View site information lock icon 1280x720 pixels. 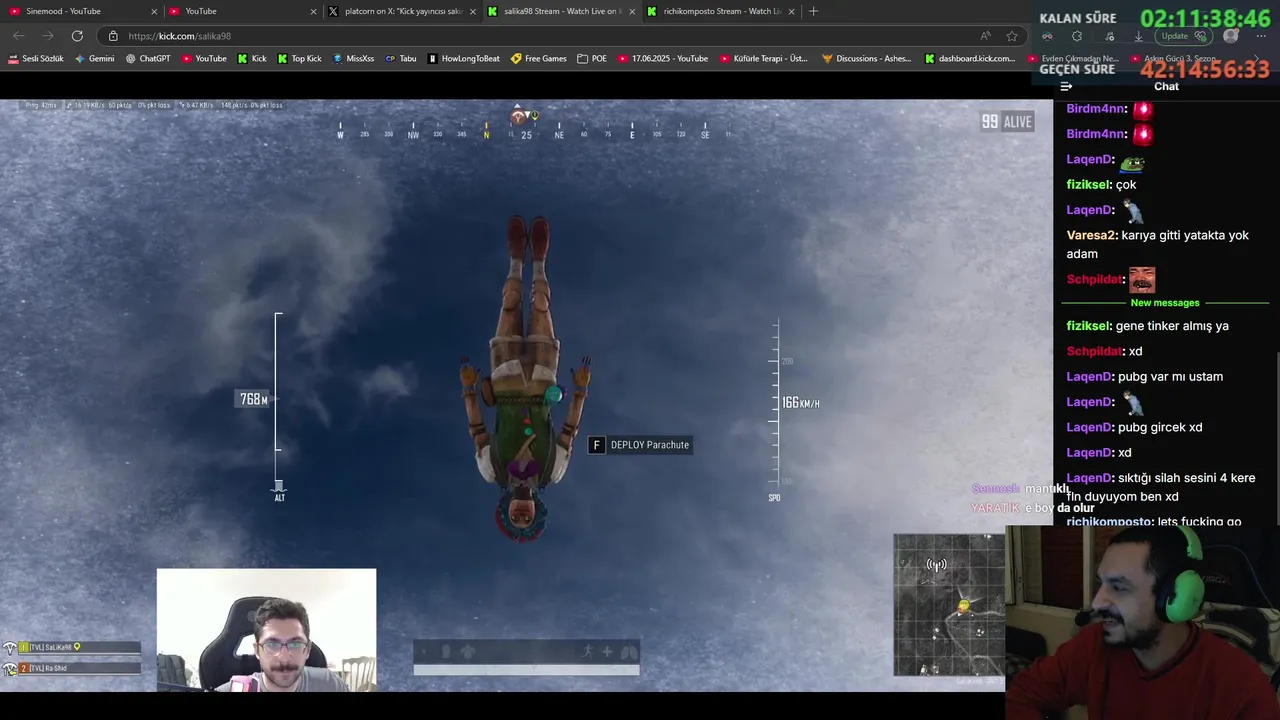point(113,36)
